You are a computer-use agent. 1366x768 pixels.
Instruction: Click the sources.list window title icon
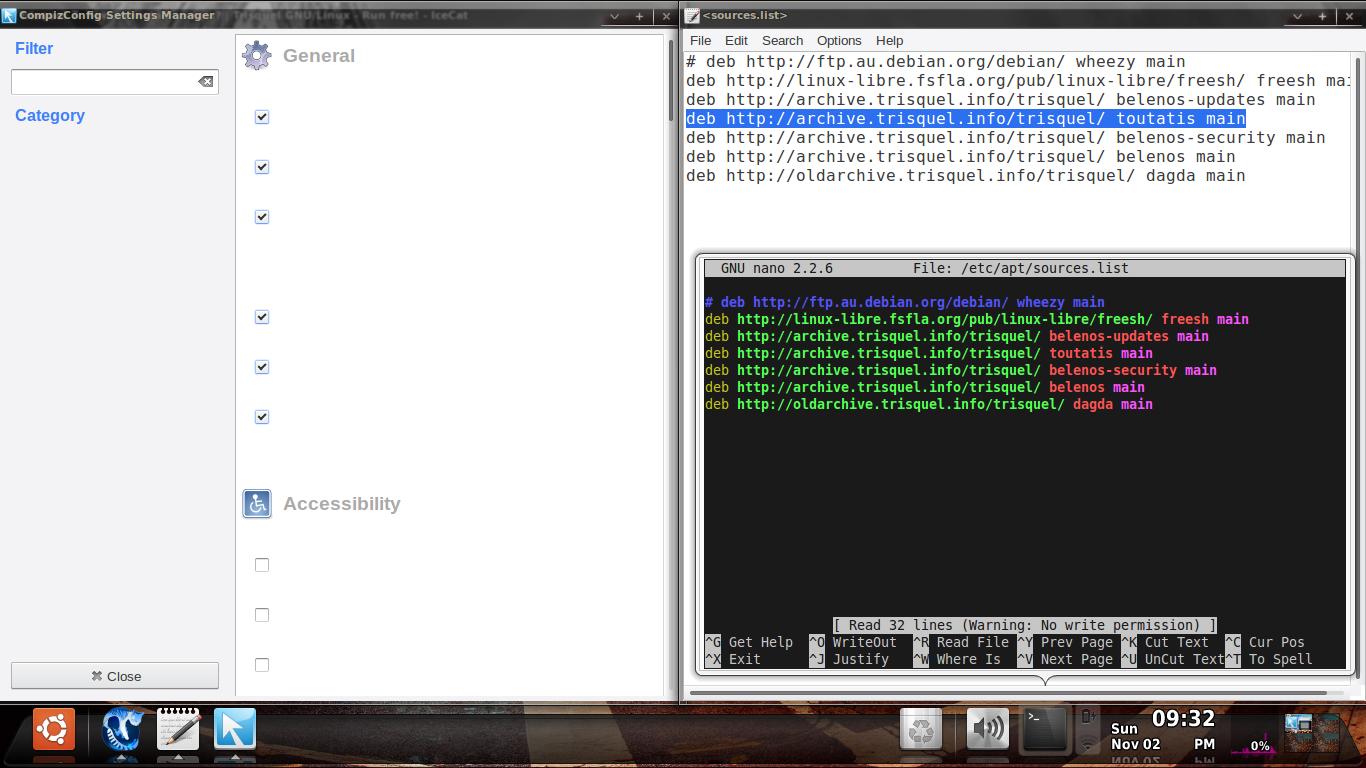pos(692,16)
